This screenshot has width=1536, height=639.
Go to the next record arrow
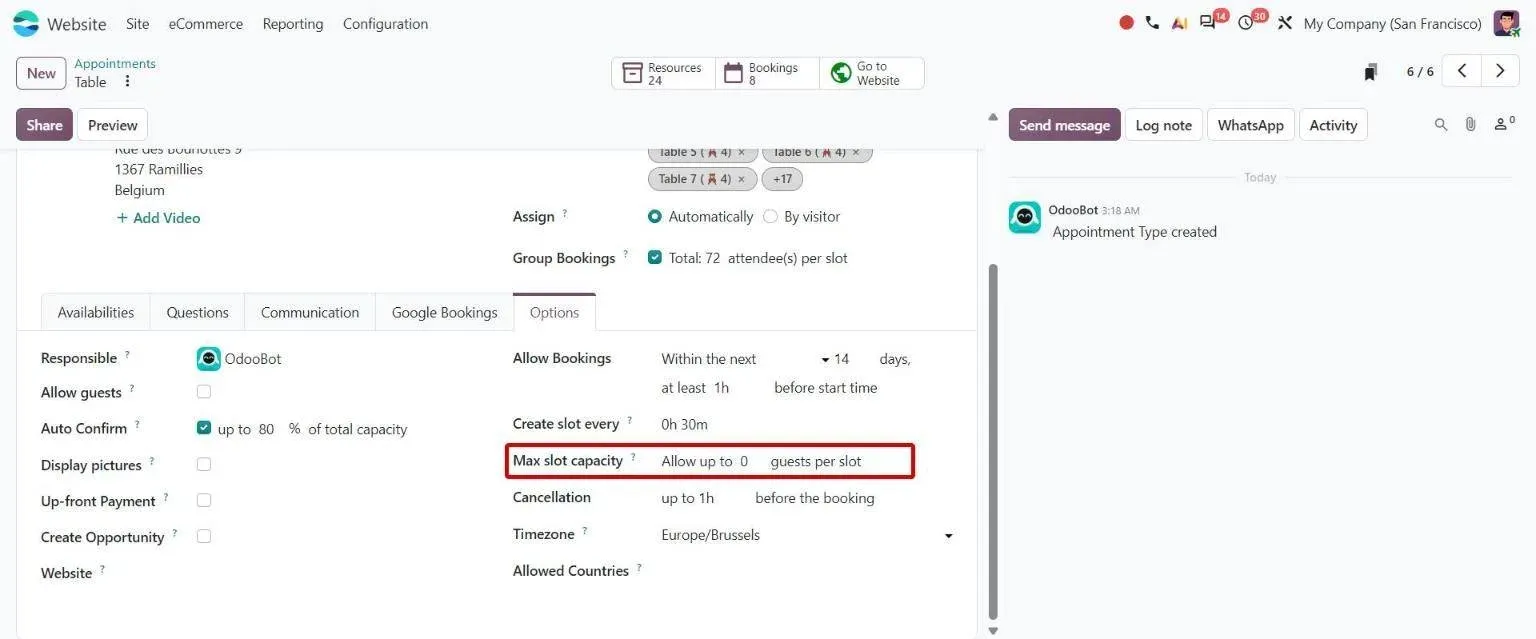pyautogui.click(x=1500, y=71)
